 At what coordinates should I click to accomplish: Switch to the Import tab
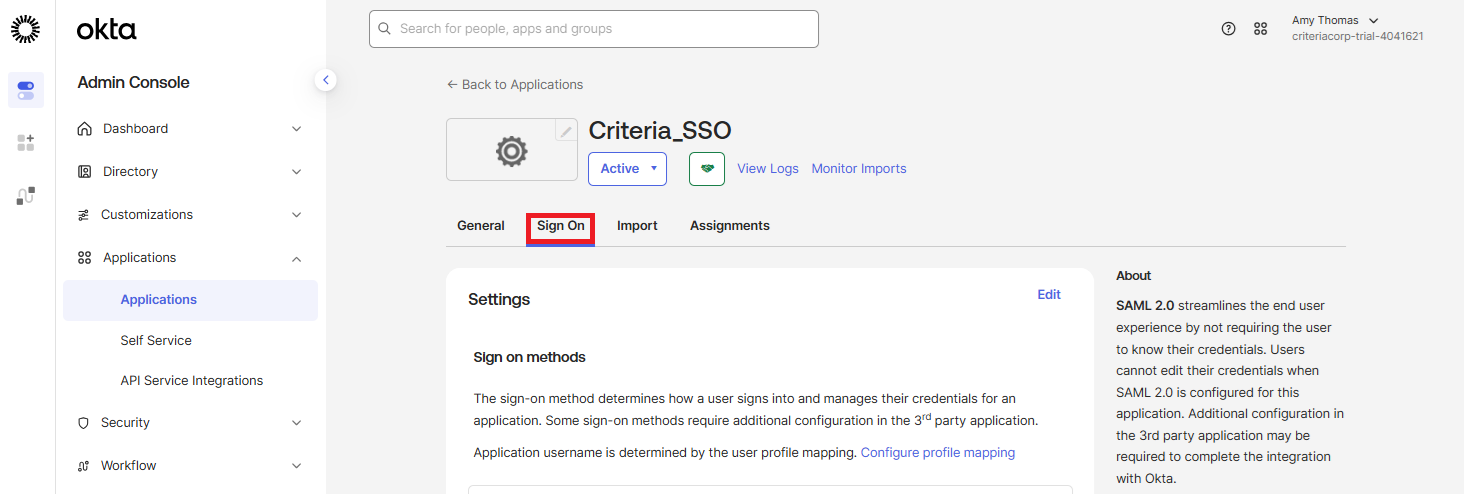(x=637, y=226)
